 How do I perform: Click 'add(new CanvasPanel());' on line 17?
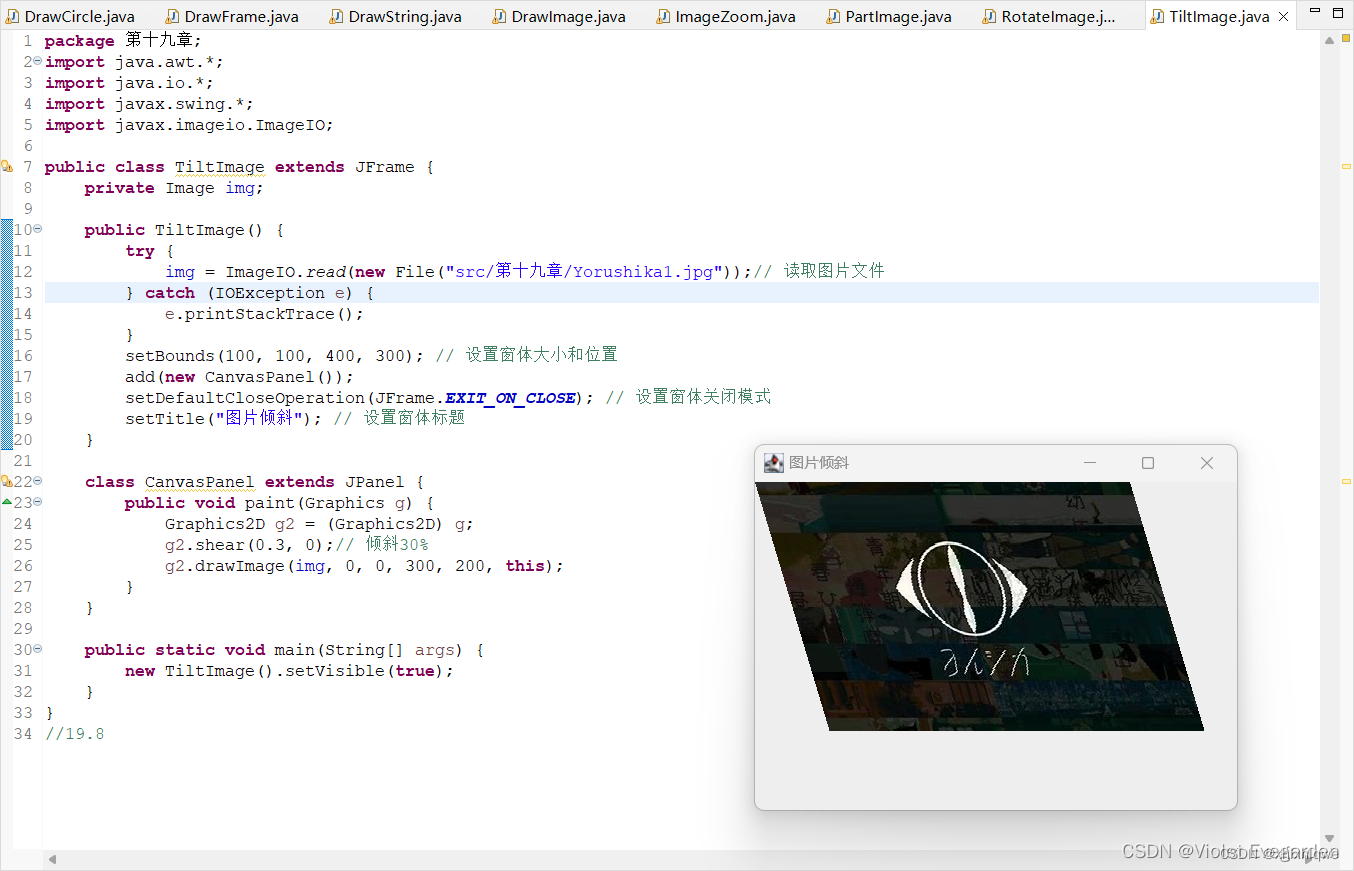coord(240,377)
